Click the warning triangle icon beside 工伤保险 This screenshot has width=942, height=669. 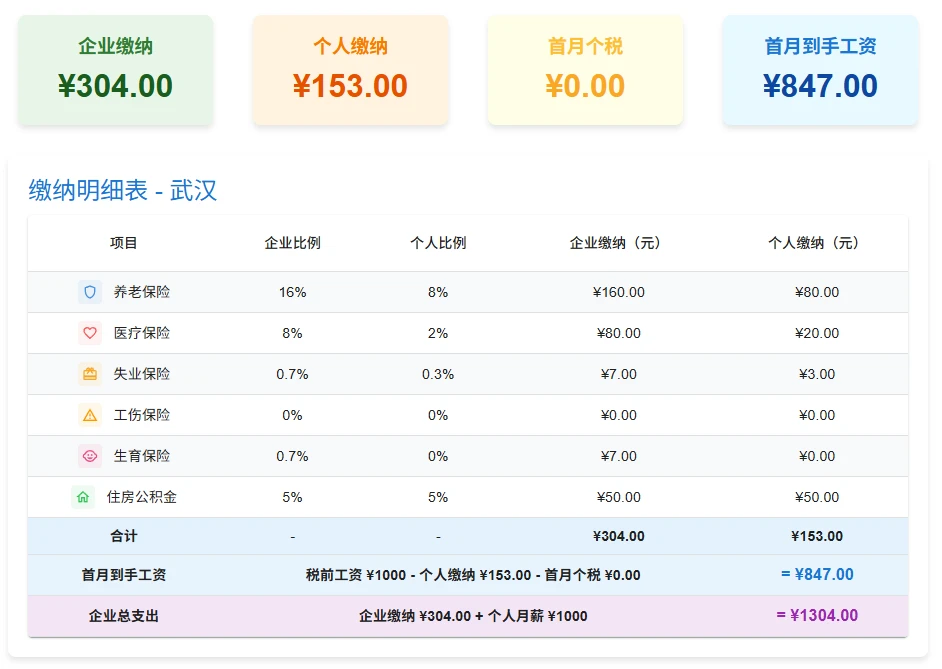tap(90, 415)
